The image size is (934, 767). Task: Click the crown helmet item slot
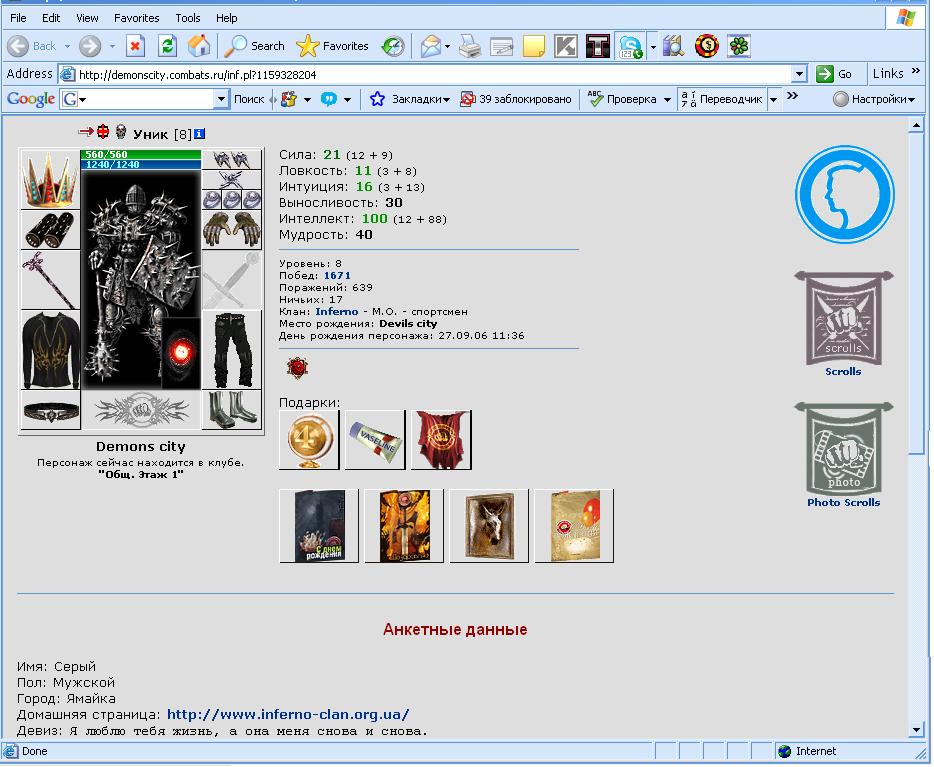50,179
